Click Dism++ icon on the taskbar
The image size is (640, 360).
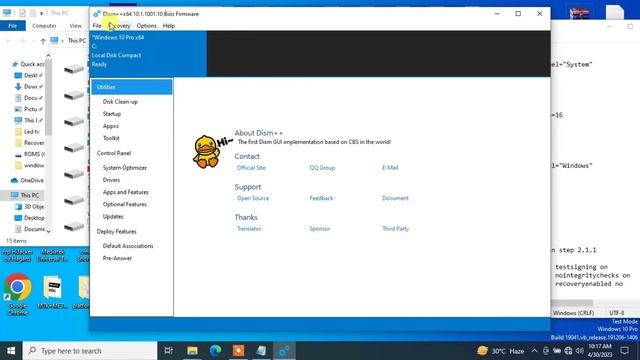pyautogui.click(x=284, y=351)
